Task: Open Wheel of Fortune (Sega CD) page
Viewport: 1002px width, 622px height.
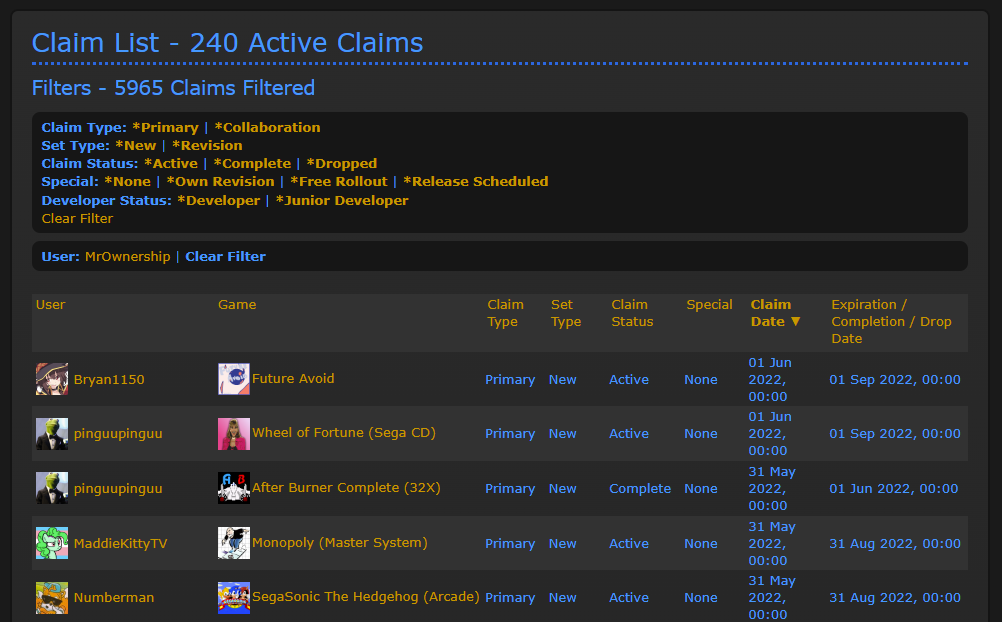Action: [344, 433]
